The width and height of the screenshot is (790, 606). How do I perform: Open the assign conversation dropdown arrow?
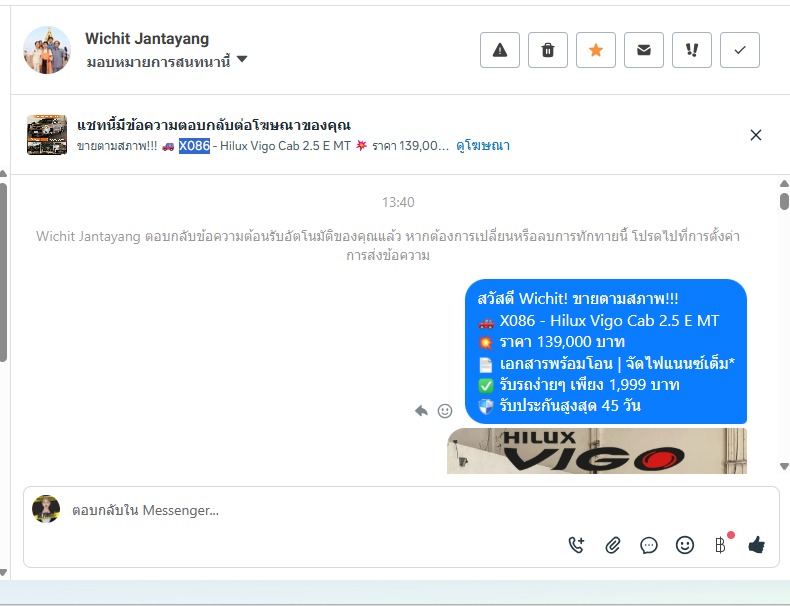[x=242, y=59]
